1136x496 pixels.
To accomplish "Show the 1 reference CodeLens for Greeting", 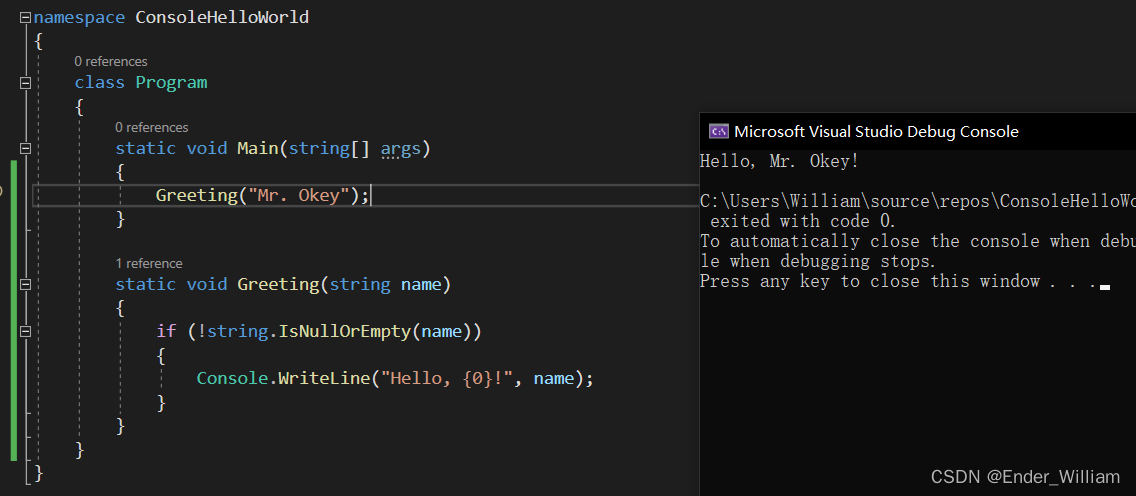I will tap(148, 264).
